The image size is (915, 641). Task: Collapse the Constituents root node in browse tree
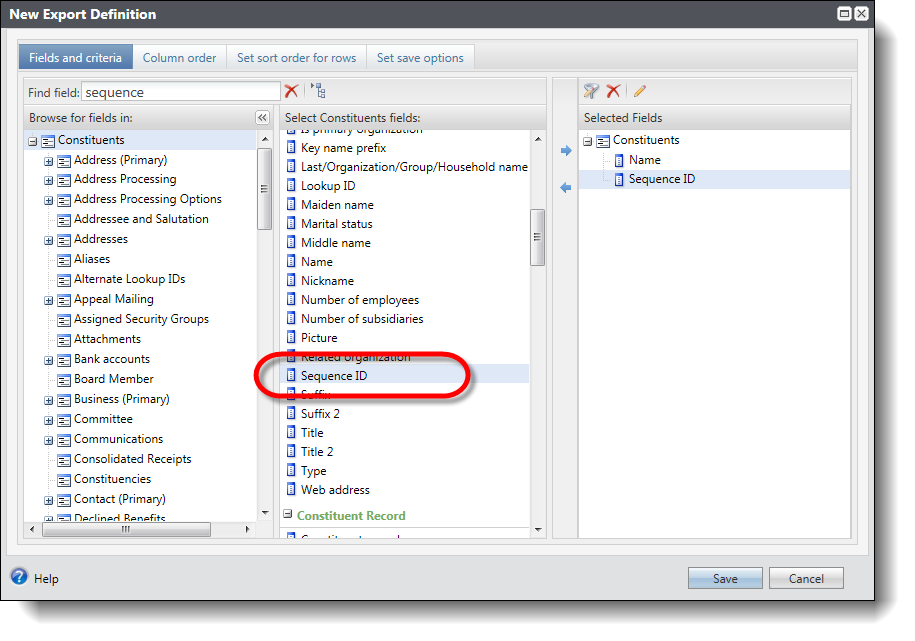tap(33, 141)
